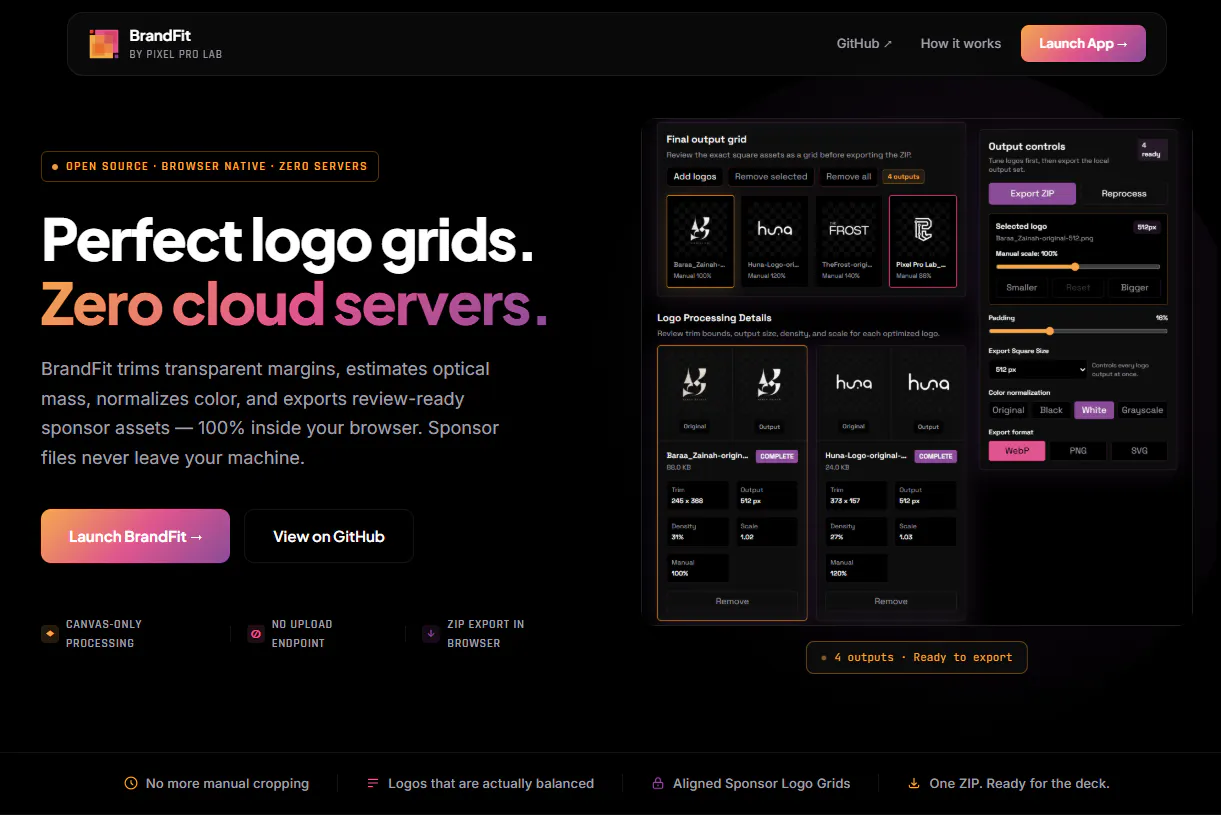Viewport: 1221px width, 815px height.
Task: Click the lock icon beside Aligned Sponsor Logo Grids
Action: 658,783
